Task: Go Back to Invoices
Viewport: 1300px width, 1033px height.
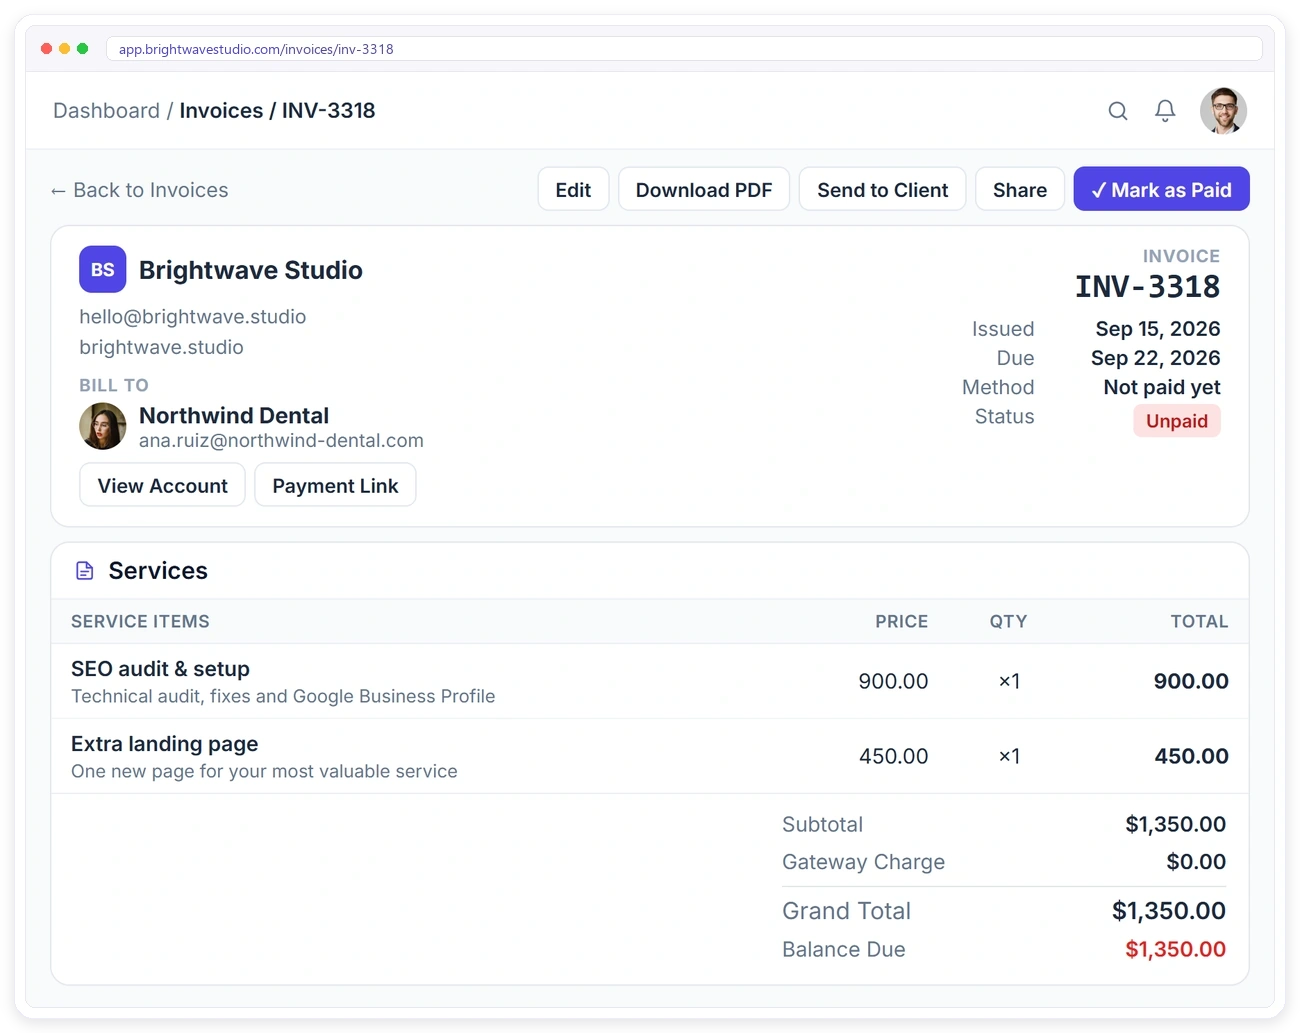Action: tap(140, 190)
